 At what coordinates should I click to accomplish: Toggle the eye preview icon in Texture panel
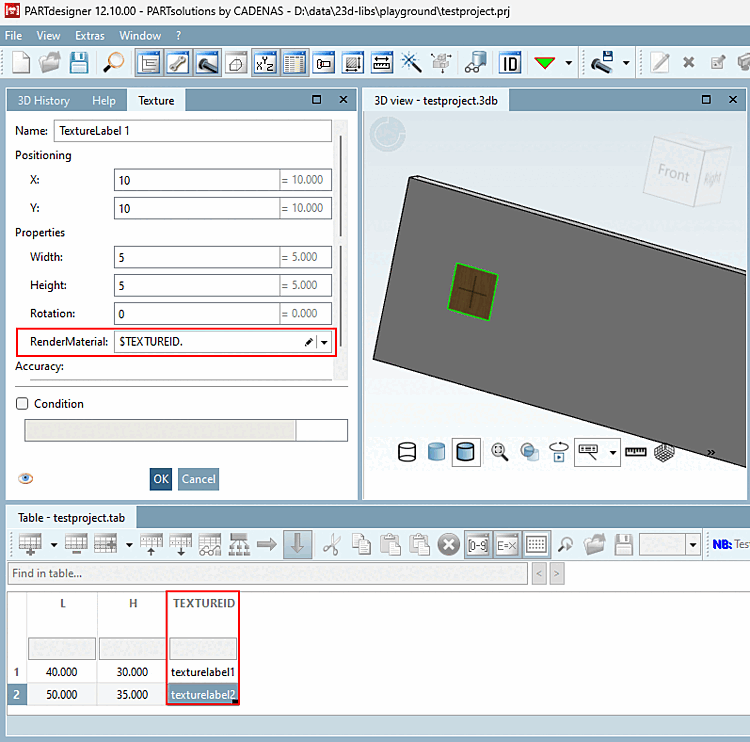tap(26, 478)
